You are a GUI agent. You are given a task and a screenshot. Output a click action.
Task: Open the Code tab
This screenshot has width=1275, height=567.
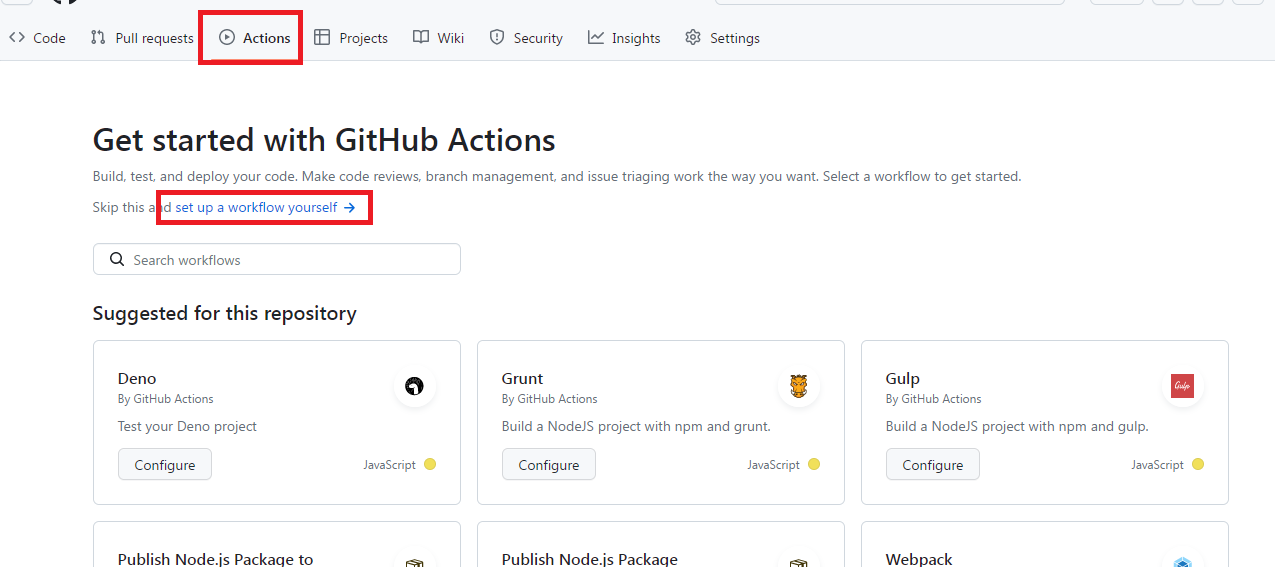[37, 38]
